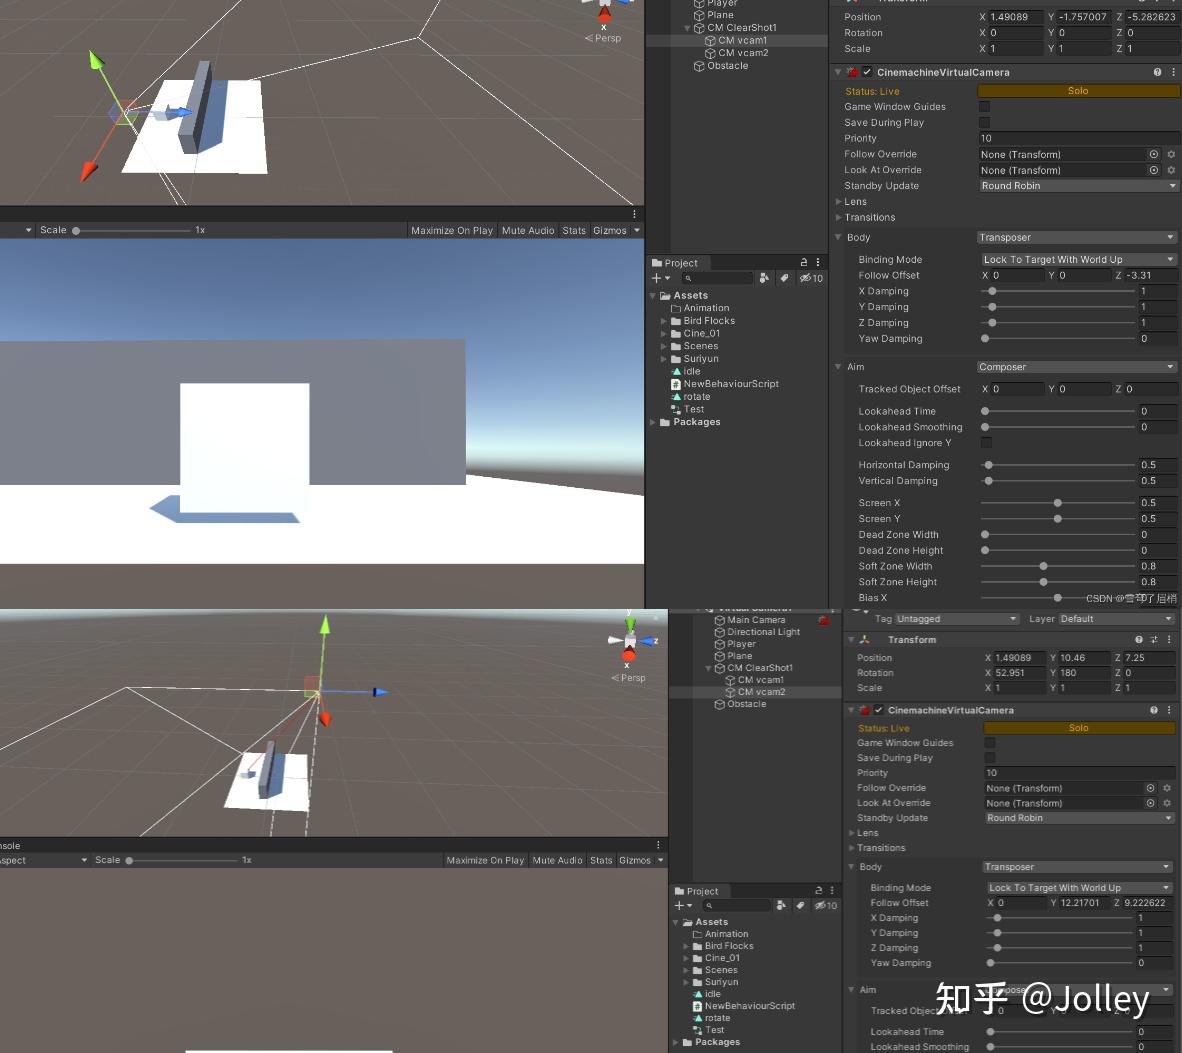Click the object picker icon for Follow Override
This screenshot has width=1182, height=1053.
coord(1153,154)
